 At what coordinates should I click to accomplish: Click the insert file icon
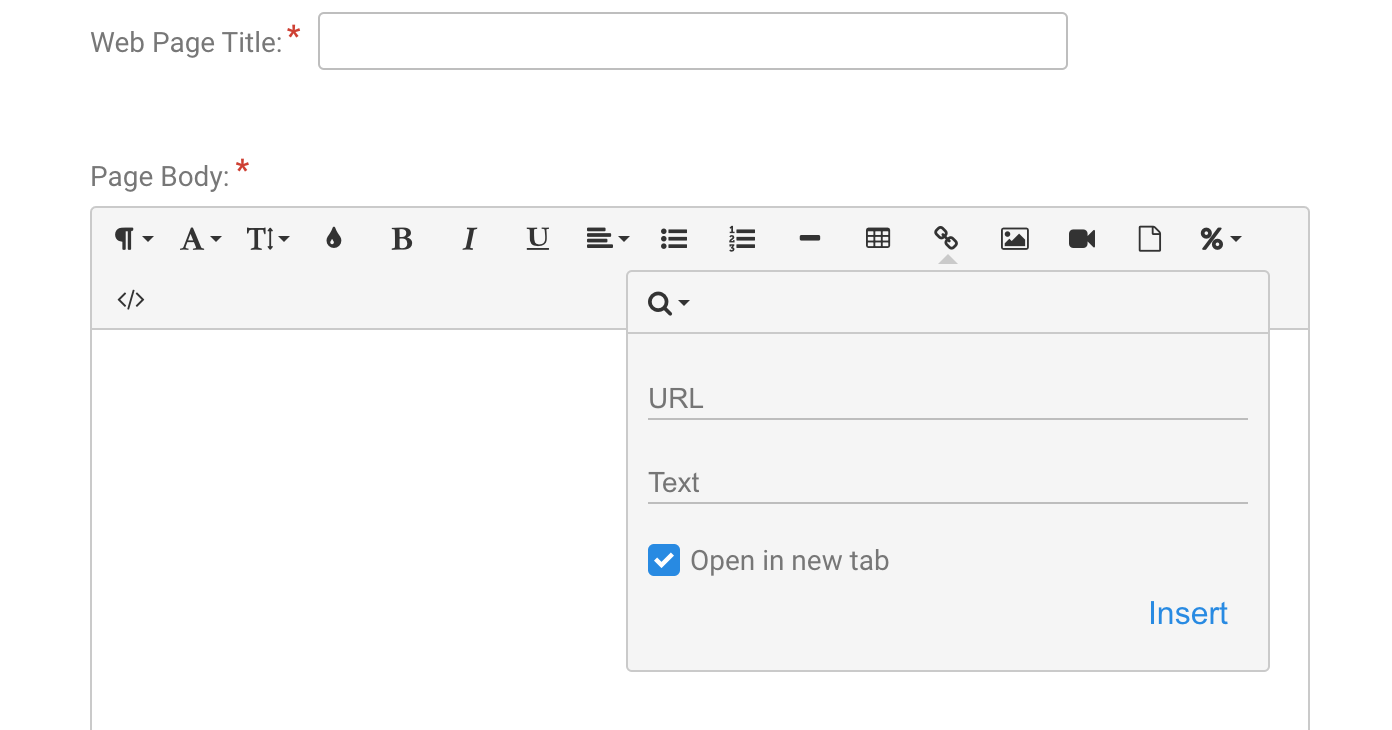pyautogui.click(x=1150, y=239)
